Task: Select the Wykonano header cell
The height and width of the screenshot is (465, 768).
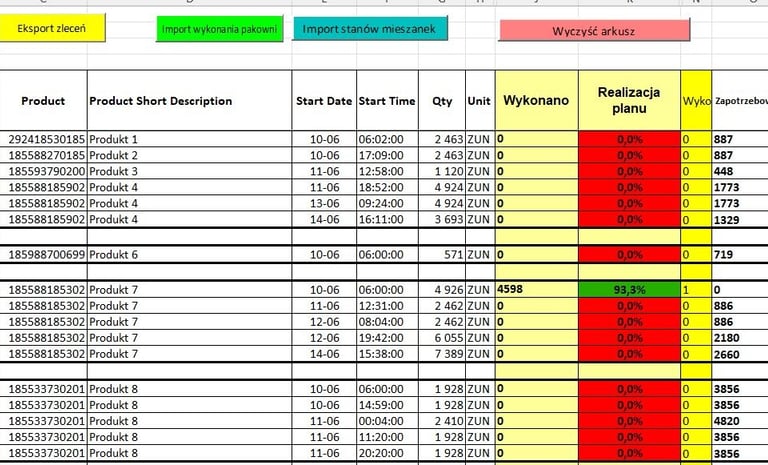Action: pos(537,100)
